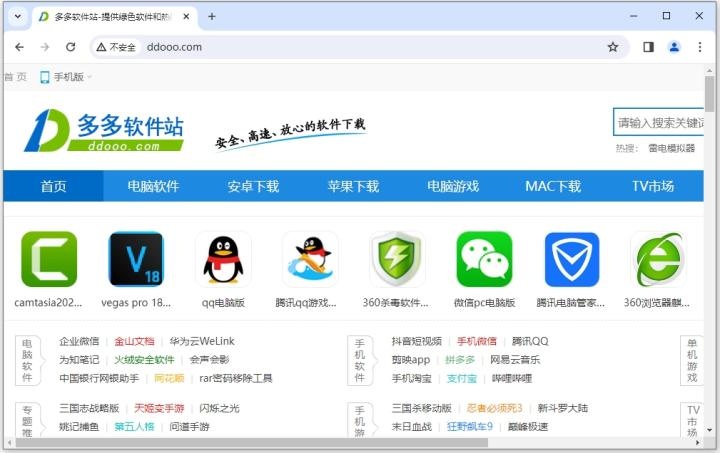720x453 pixels.
Task: Click the 单机游戏 side category label
Action: click(692, 360)
